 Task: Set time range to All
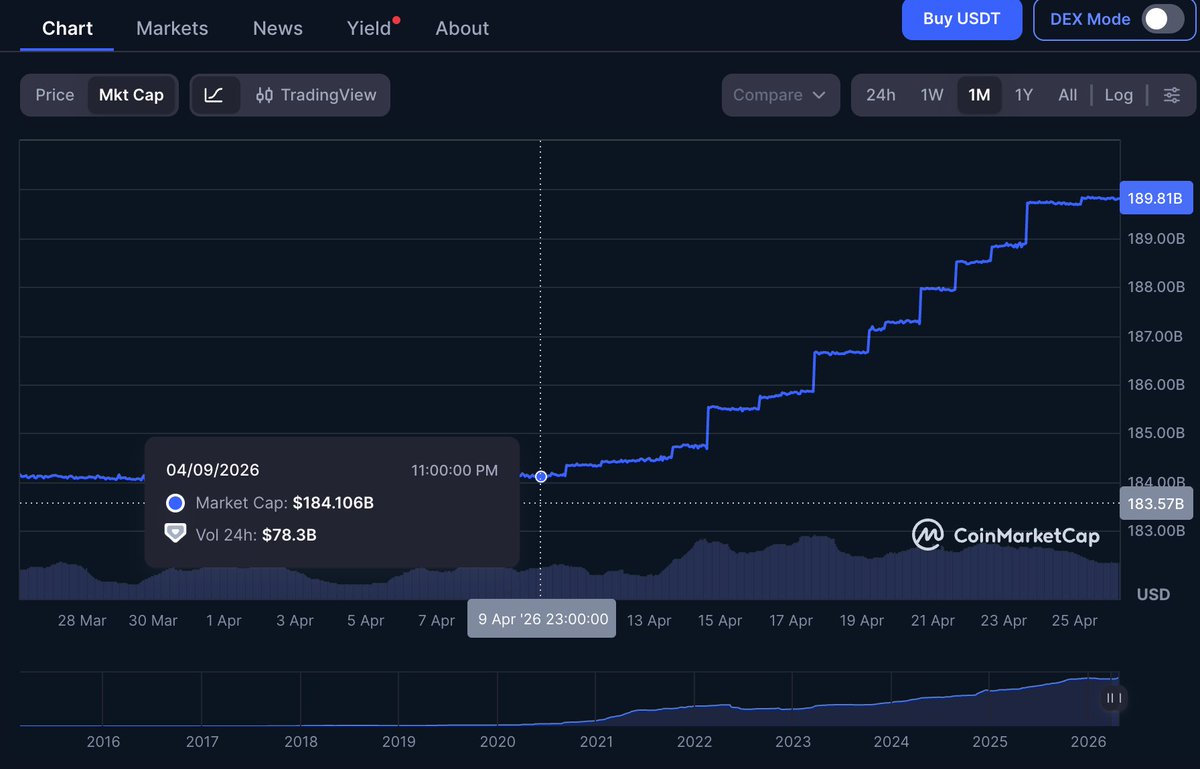(1068, 95)
